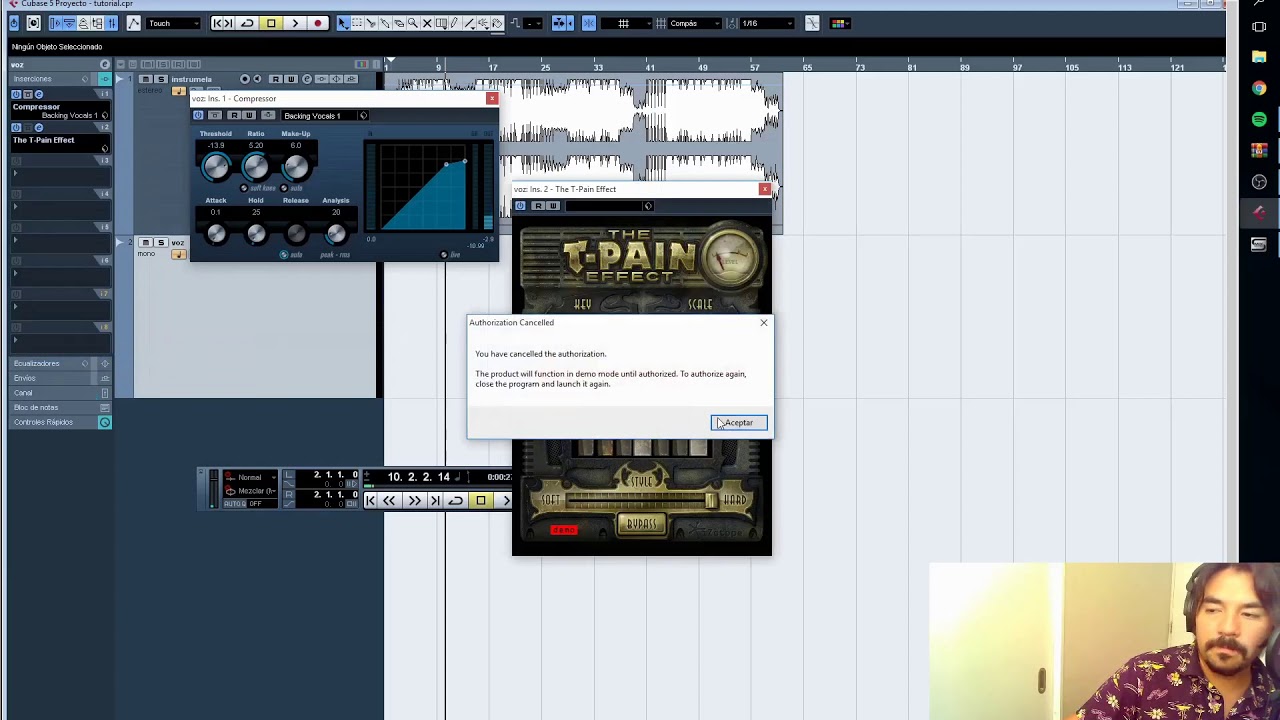
Task: Select the Erase tool
Action: (x=399, y=23)
